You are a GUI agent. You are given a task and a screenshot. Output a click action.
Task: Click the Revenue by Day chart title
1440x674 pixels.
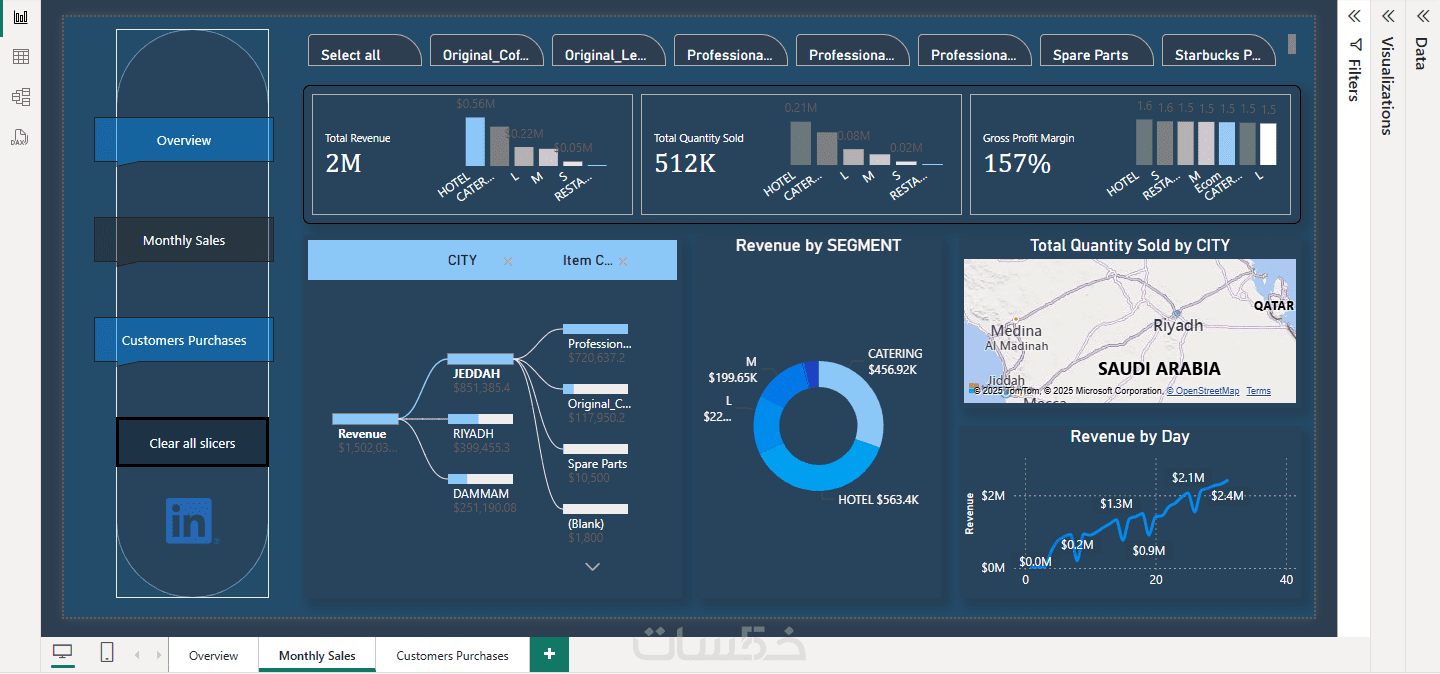tap(1130, 436)
